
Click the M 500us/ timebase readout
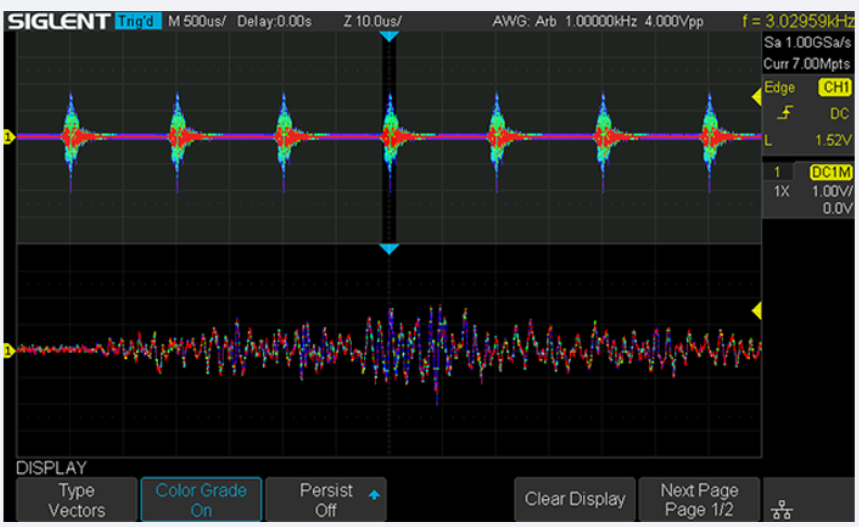197,21
